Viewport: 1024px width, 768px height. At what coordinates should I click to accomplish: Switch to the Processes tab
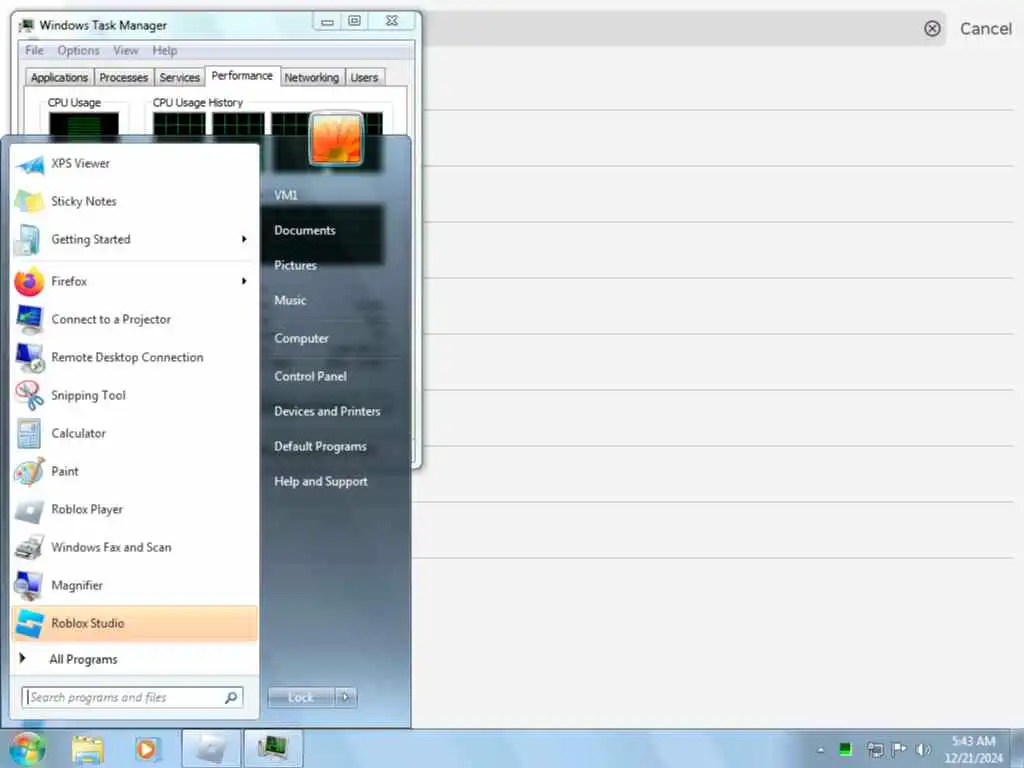[x=123, y=77]
